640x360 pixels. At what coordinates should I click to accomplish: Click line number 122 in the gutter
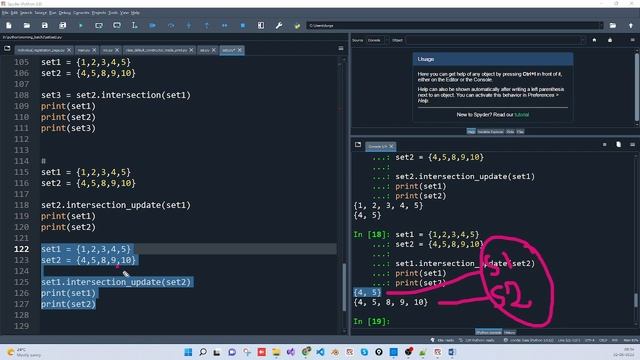point(21,249)
